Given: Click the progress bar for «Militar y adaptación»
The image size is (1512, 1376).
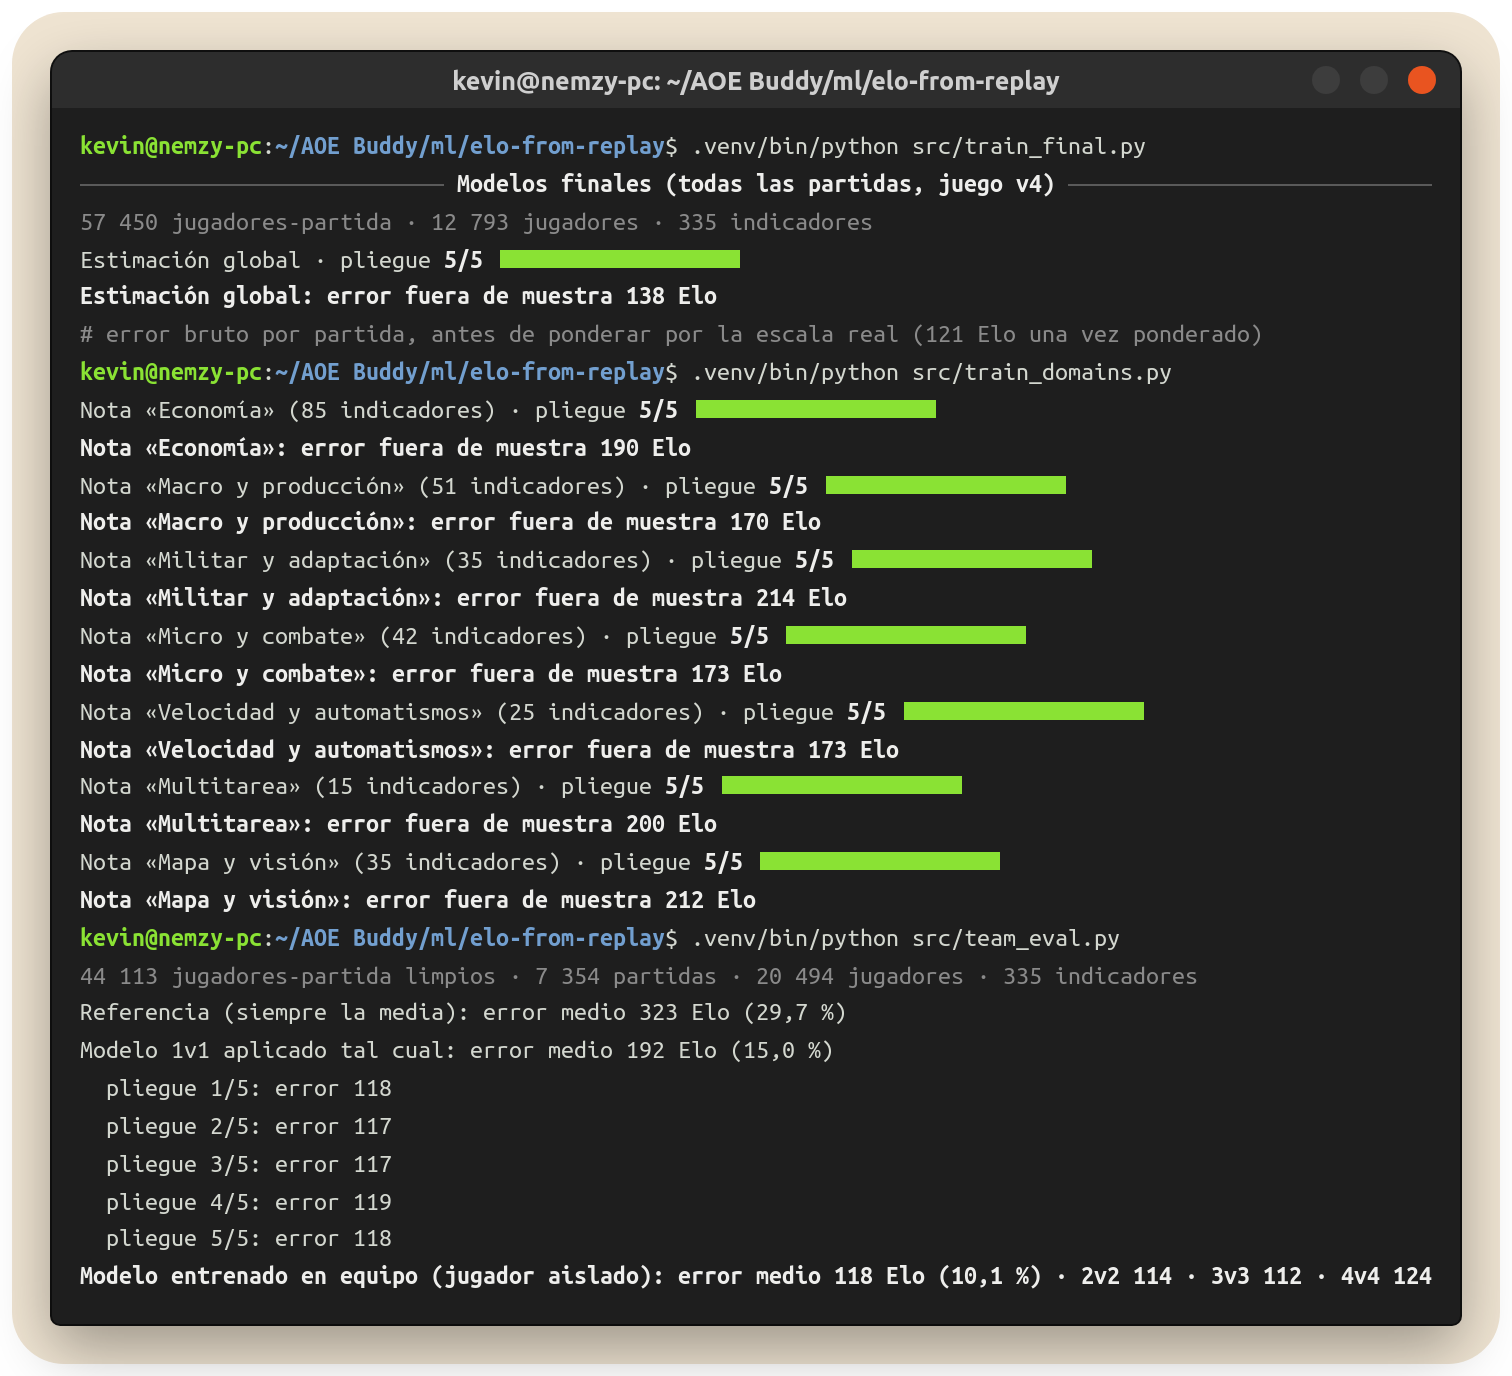Looking at the screenshot, I should [972, 559].
